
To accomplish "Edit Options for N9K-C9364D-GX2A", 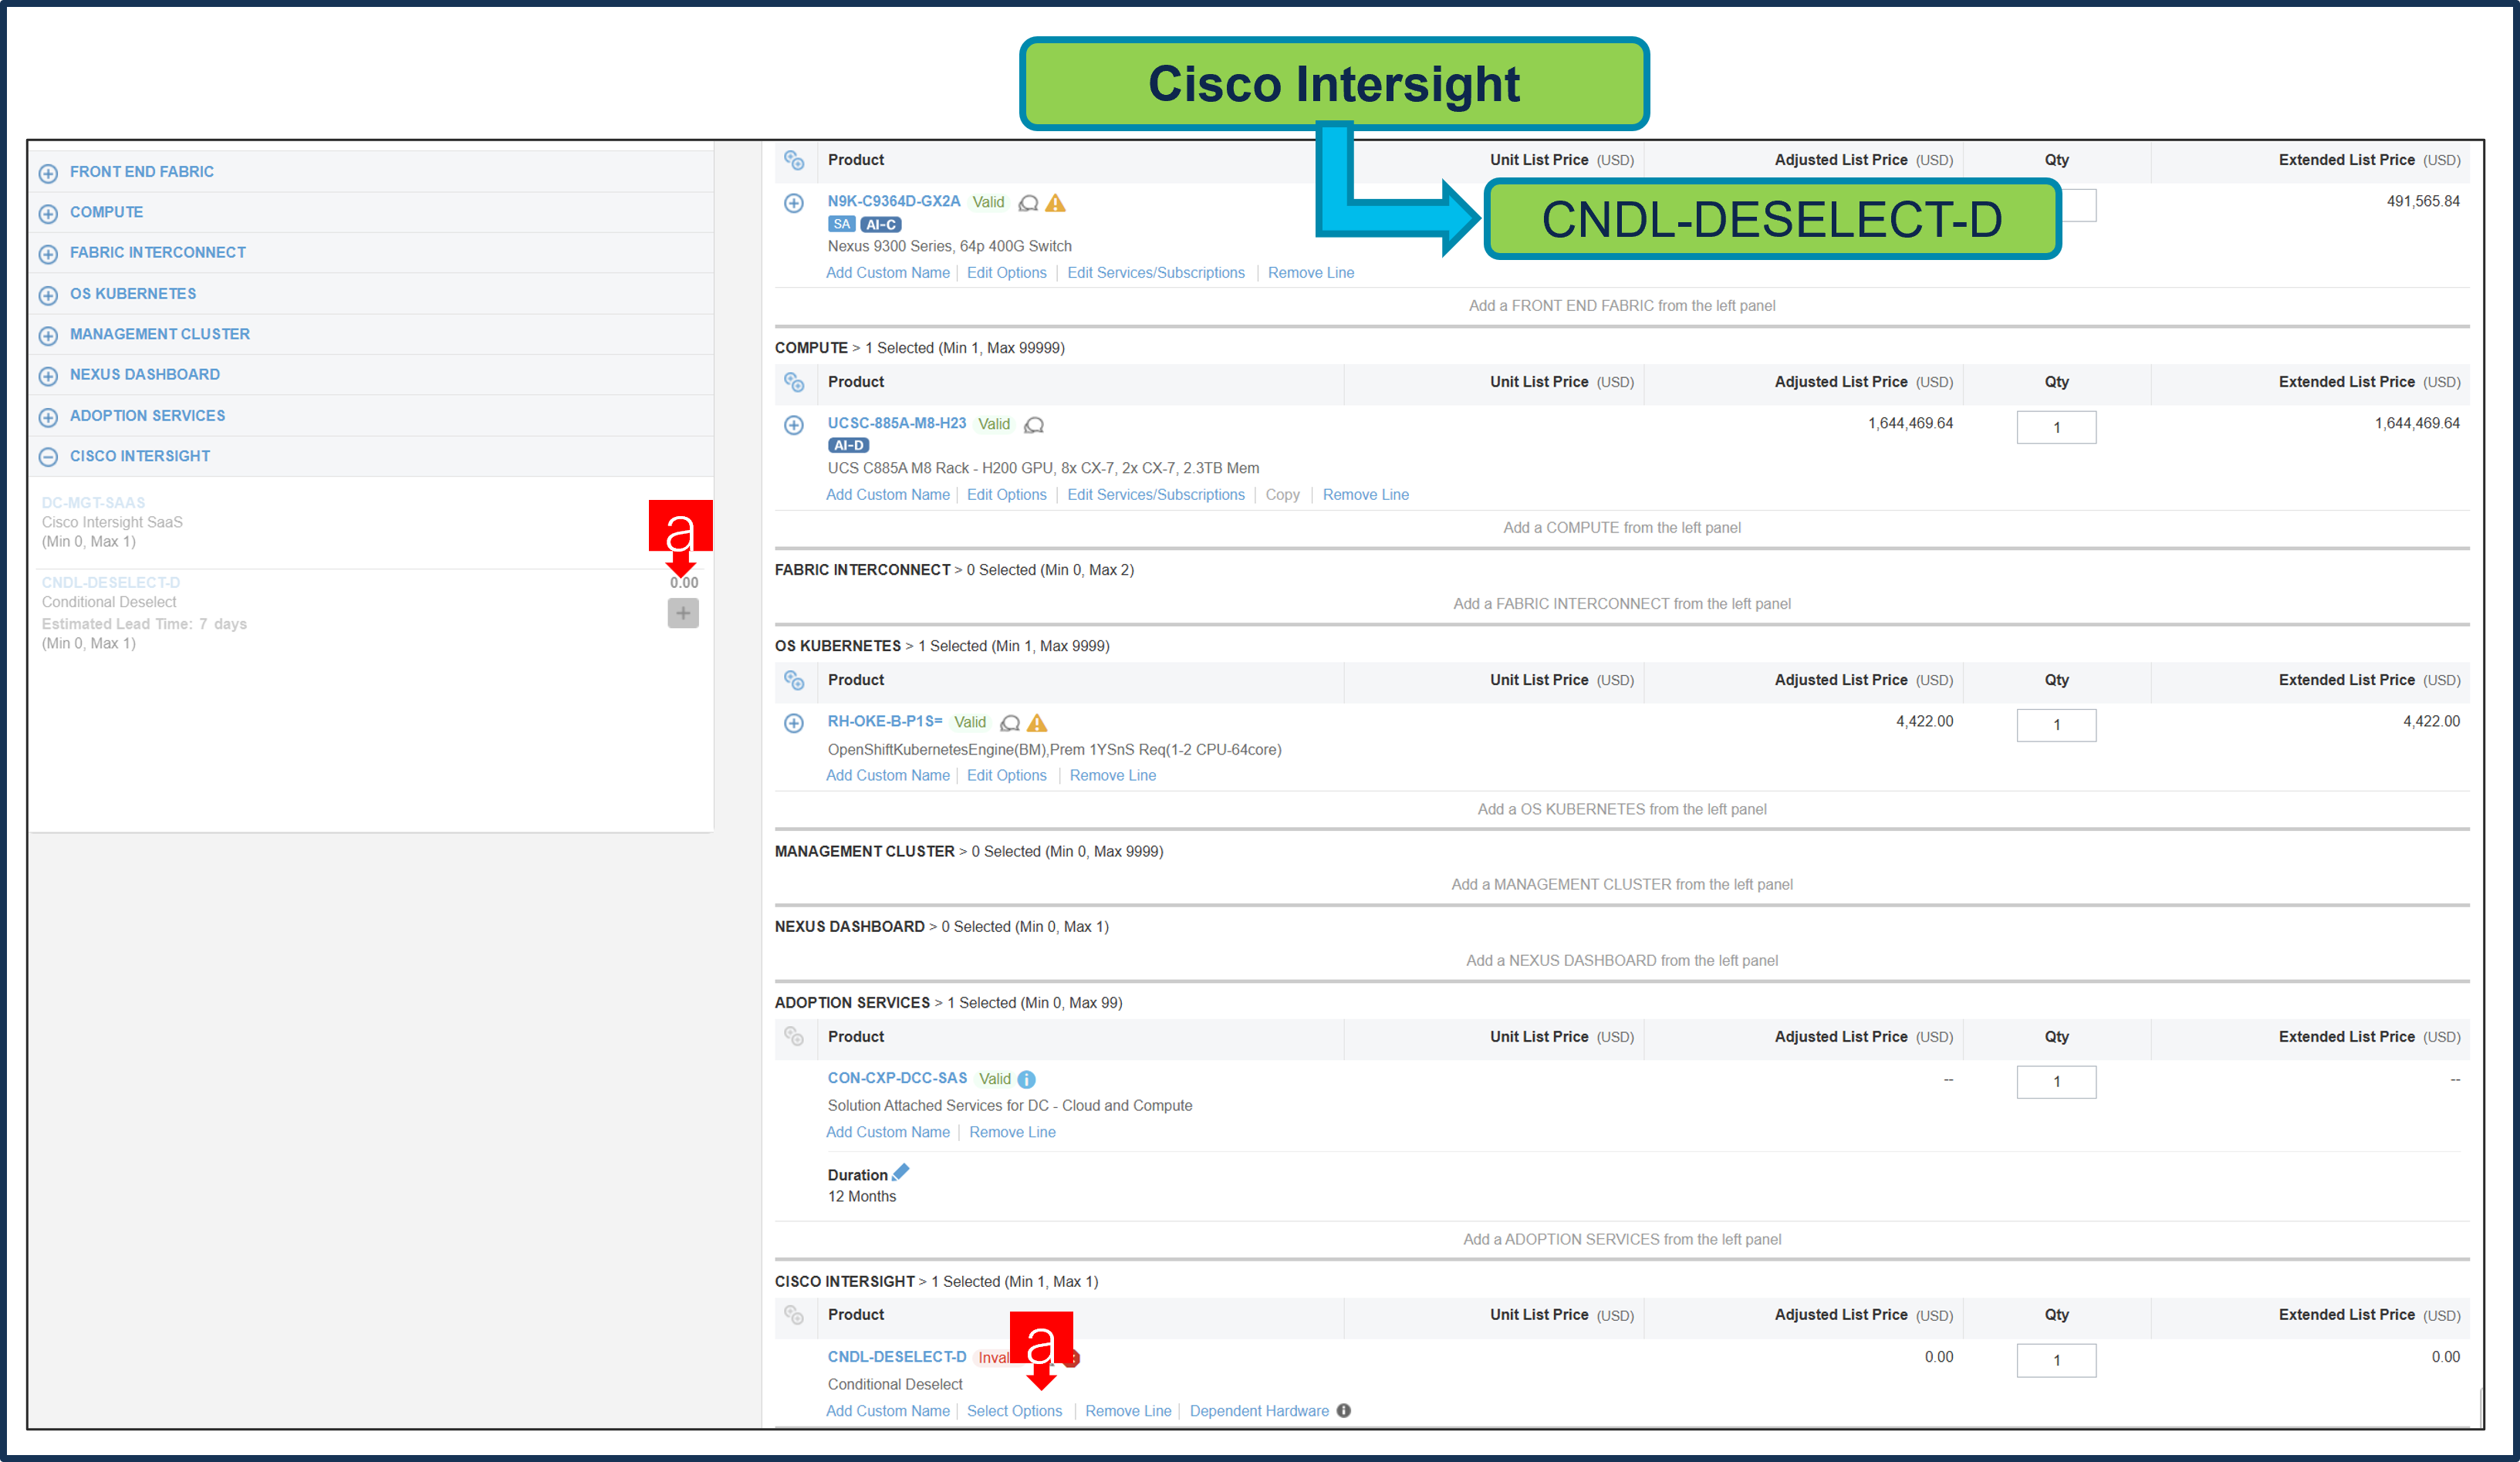I will coord(1007,273).
